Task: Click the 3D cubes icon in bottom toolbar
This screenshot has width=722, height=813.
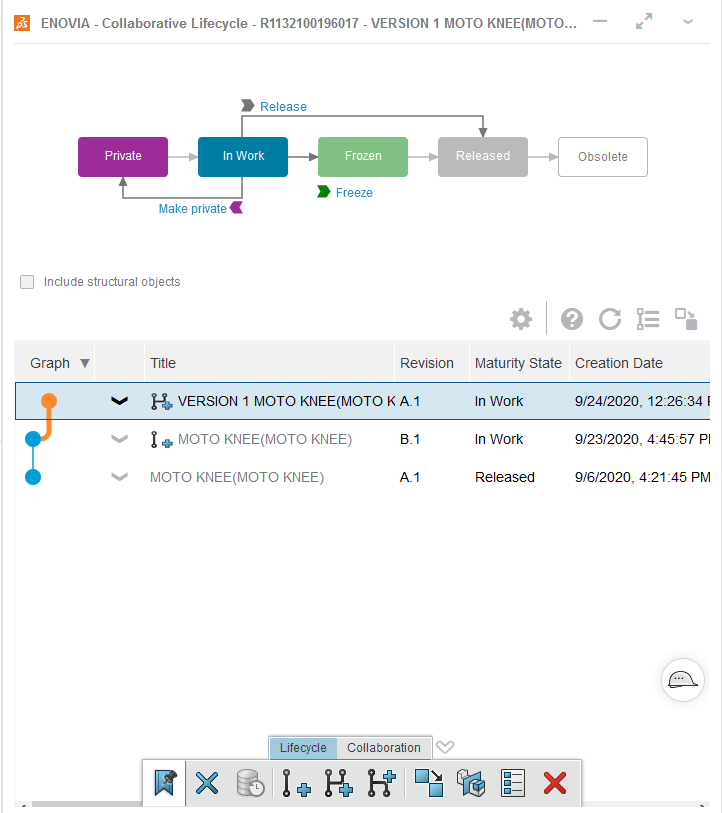Action: coord(470,783)
